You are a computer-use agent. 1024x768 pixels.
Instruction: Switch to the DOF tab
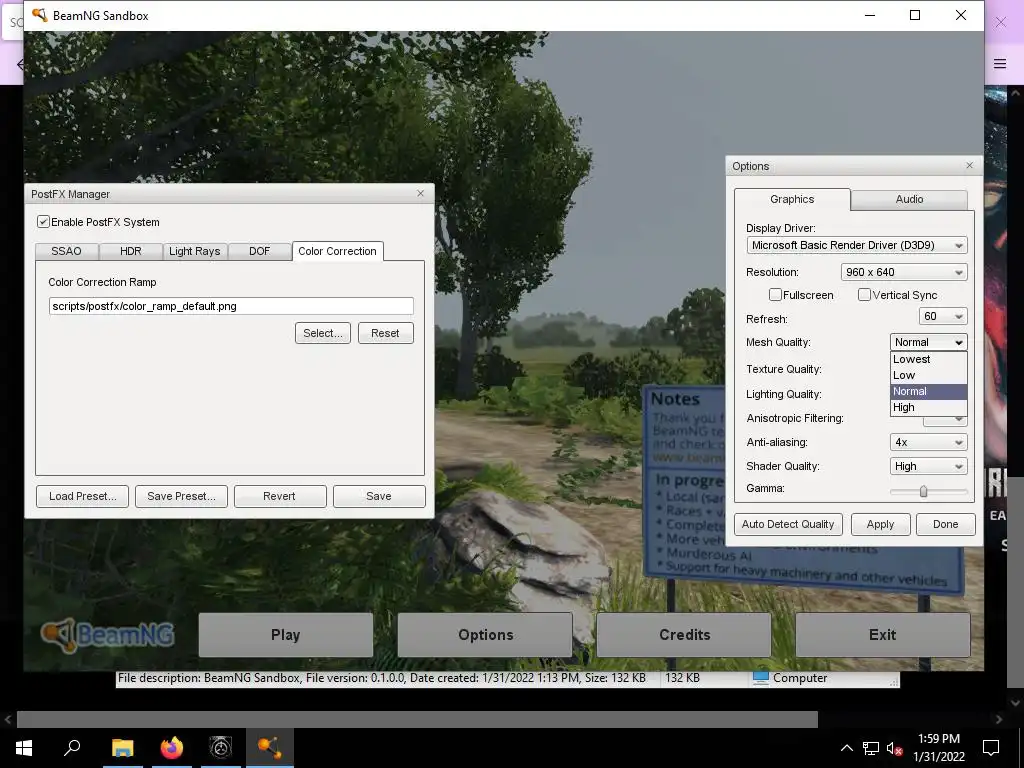pos(259,251)
